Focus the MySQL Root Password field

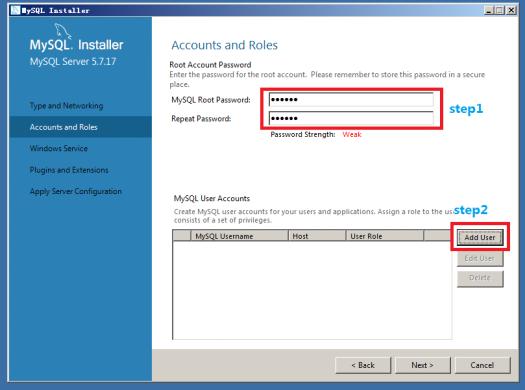(x=351, y=99)
